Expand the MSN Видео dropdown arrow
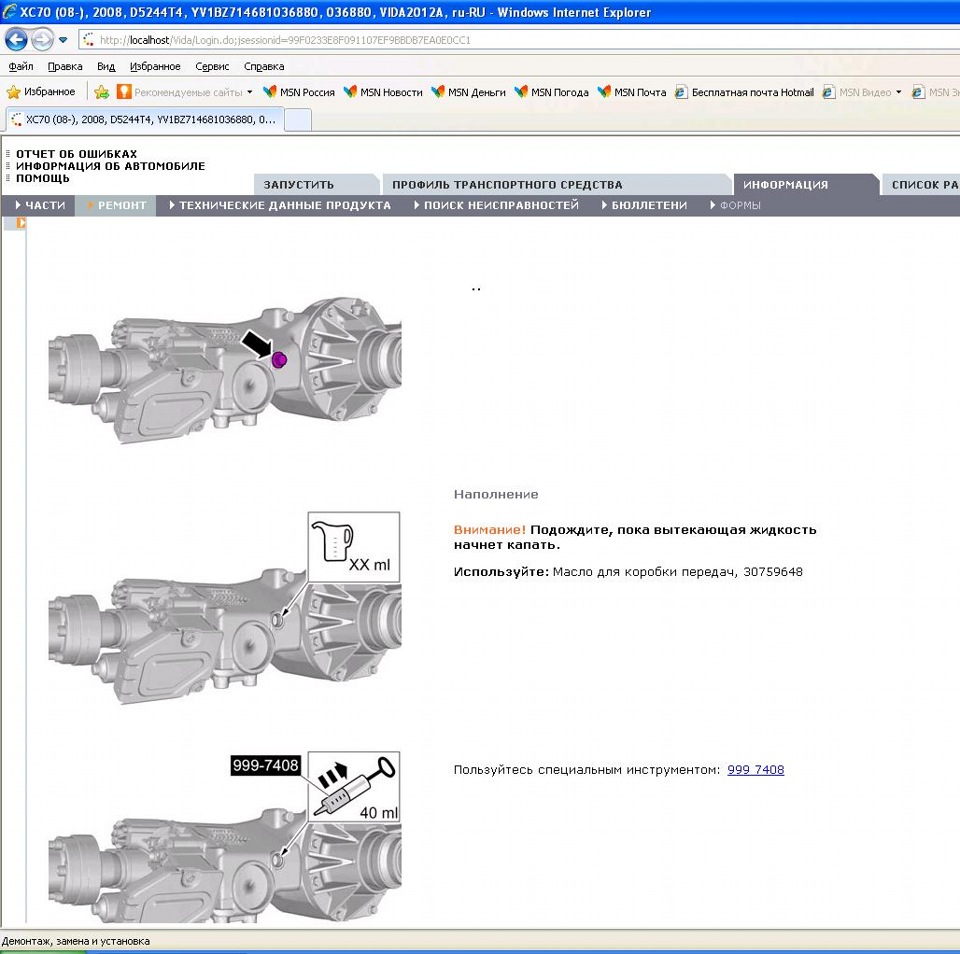The image size is (960, 954). click(x=899, y=92)
